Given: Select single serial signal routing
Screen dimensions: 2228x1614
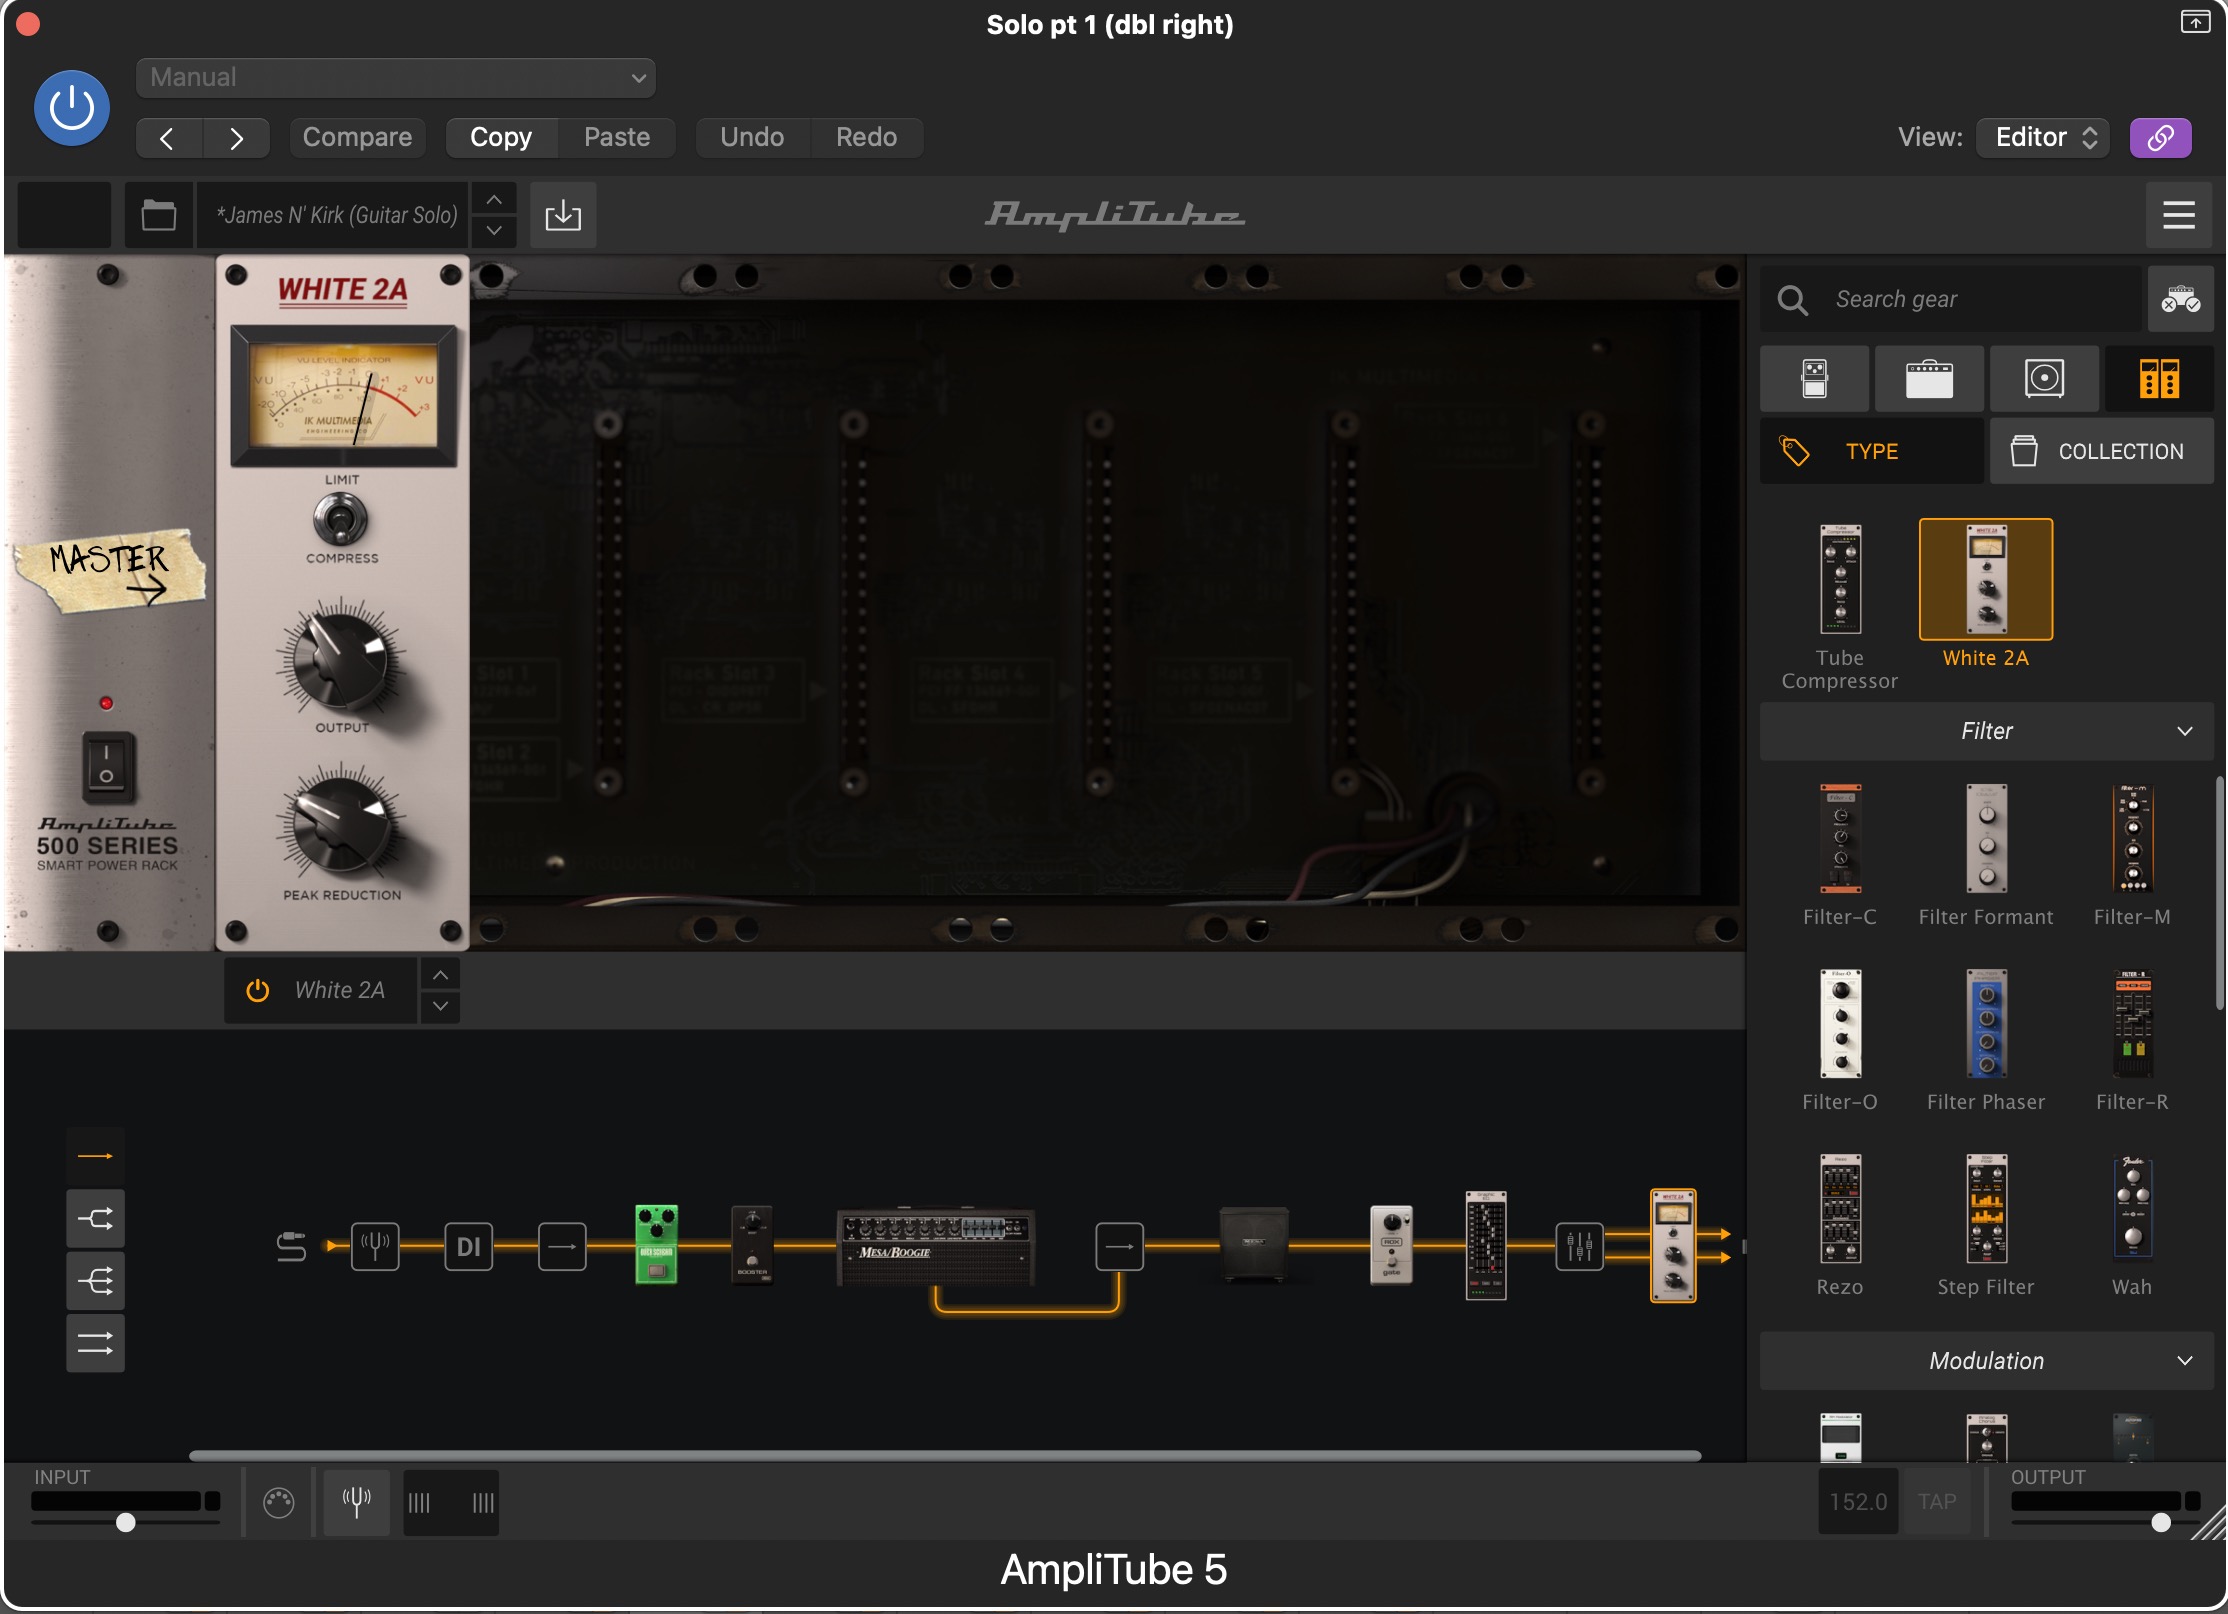Looking at the screenshot, I should click(x=95, y=1156).
